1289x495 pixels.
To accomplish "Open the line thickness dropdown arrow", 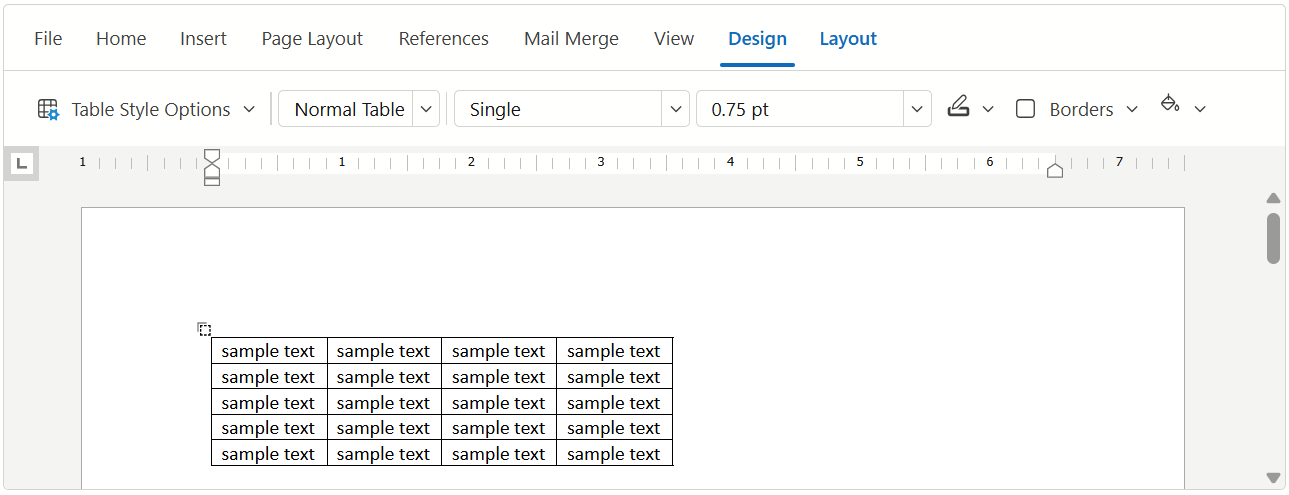I will pyautogui.click(x=918, y=109).
